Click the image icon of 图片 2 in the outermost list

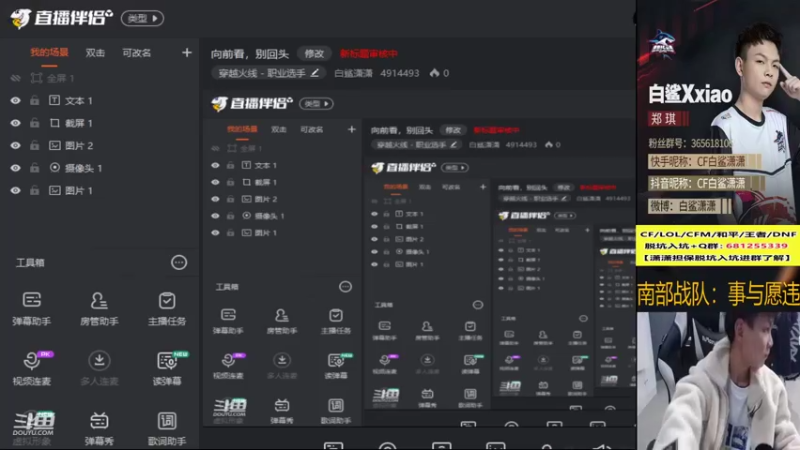pos(55,145)
